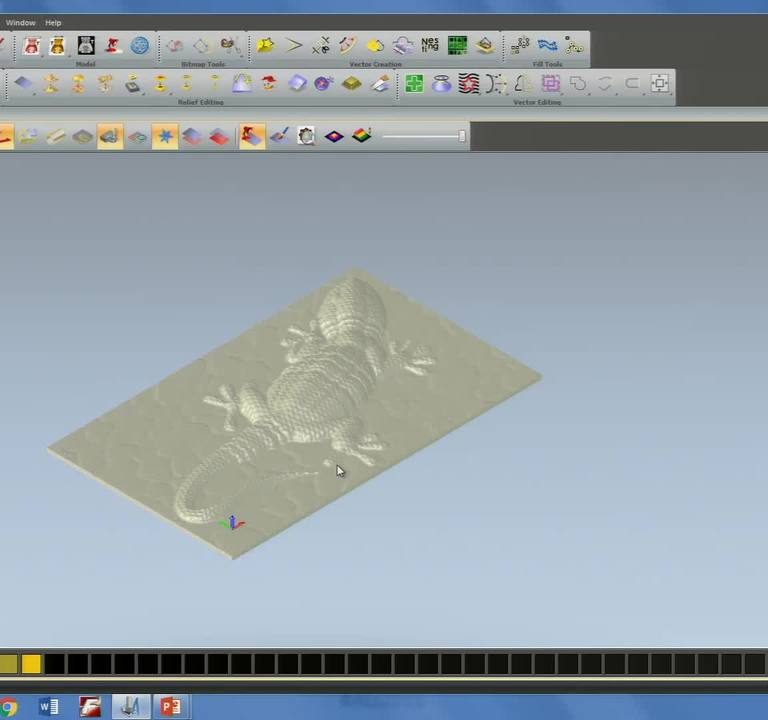Select the purple dome relief editing icon

click(323, 84)
